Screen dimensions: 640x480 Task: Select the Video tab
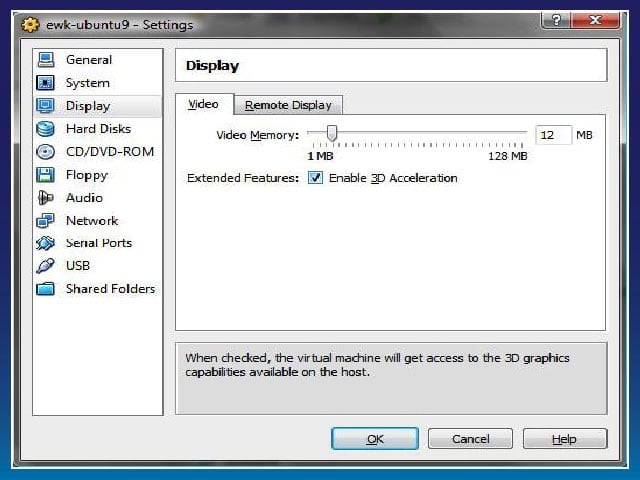pyautogui.click(x=203, y=104)
